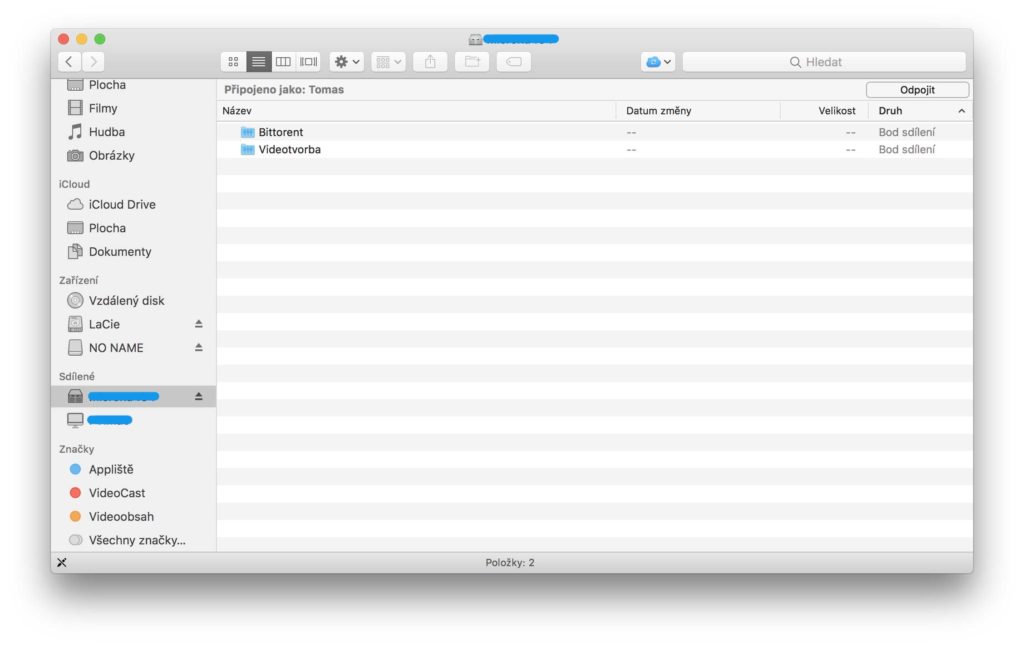Switch to Cover Flow view
This screenshot has height=646, width=1024.
point(307,61)
